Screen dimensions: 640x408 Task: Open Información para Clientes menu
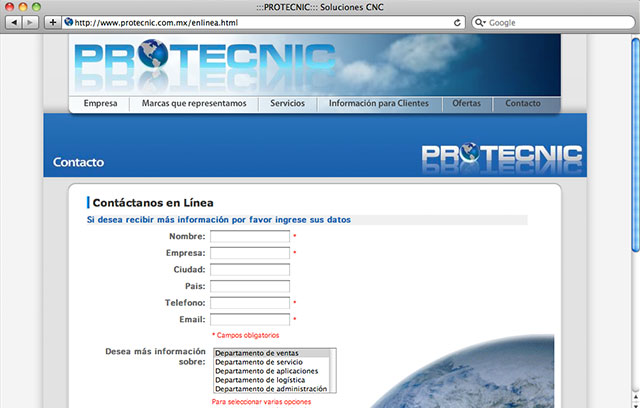[x=379, y=104]
